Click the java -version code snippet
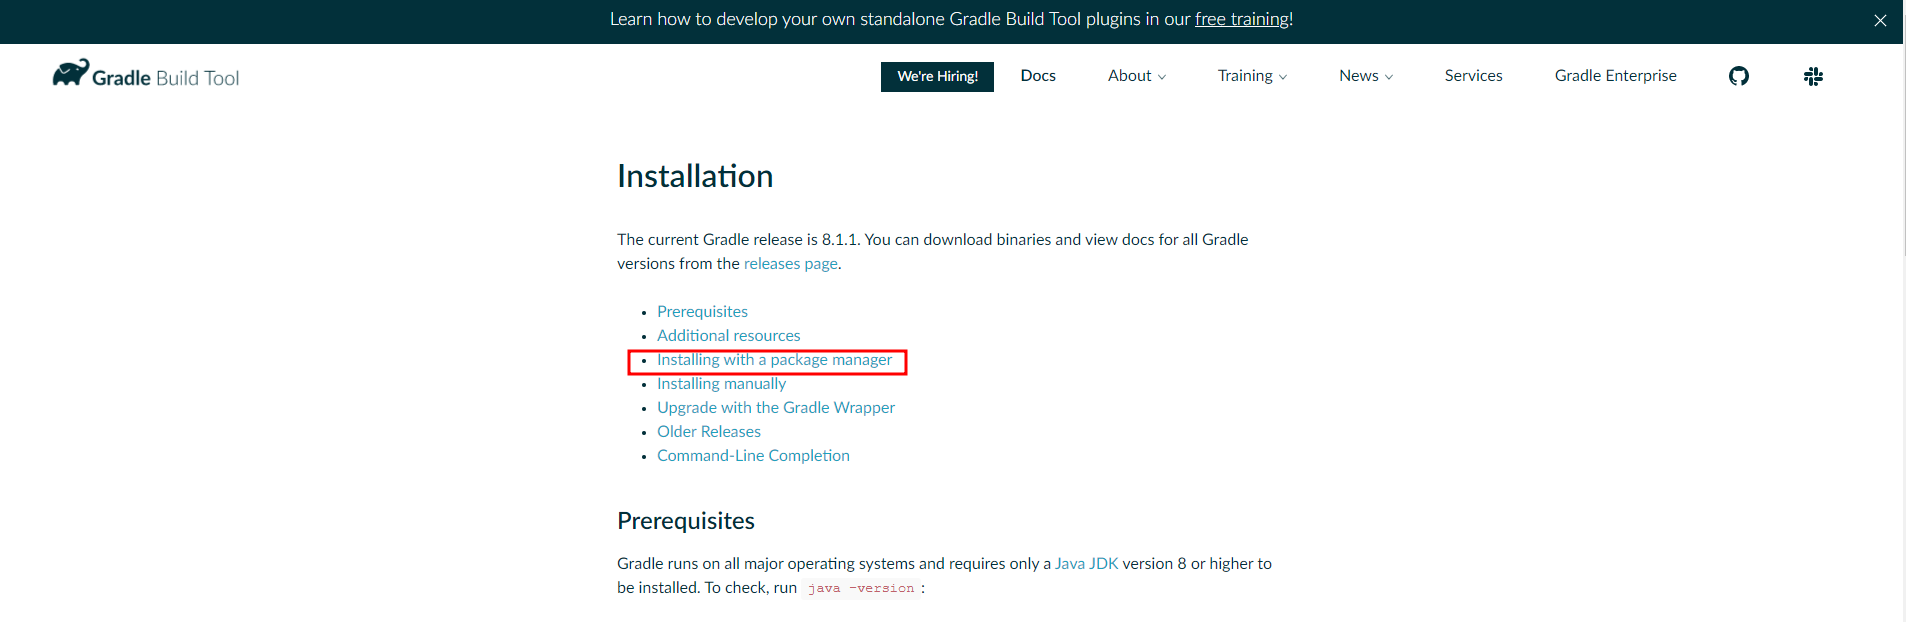This screenshot has width=1906, height=622. coord(861,588)
